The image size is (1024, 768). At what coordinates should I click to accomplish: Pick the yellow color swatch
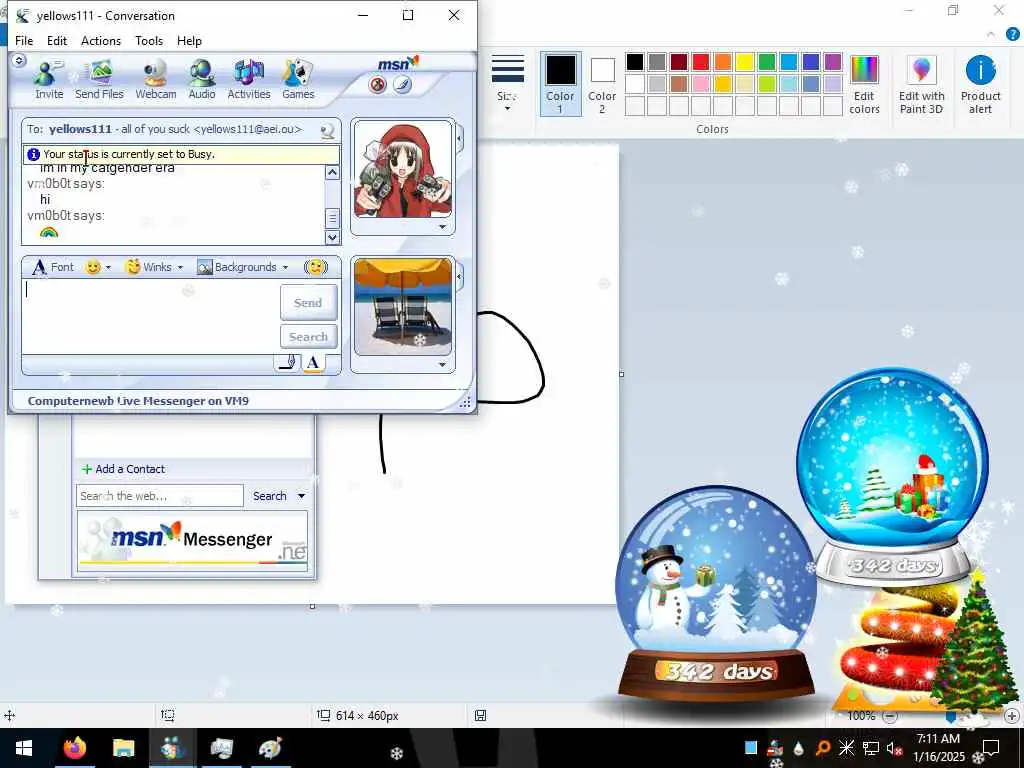744,62
